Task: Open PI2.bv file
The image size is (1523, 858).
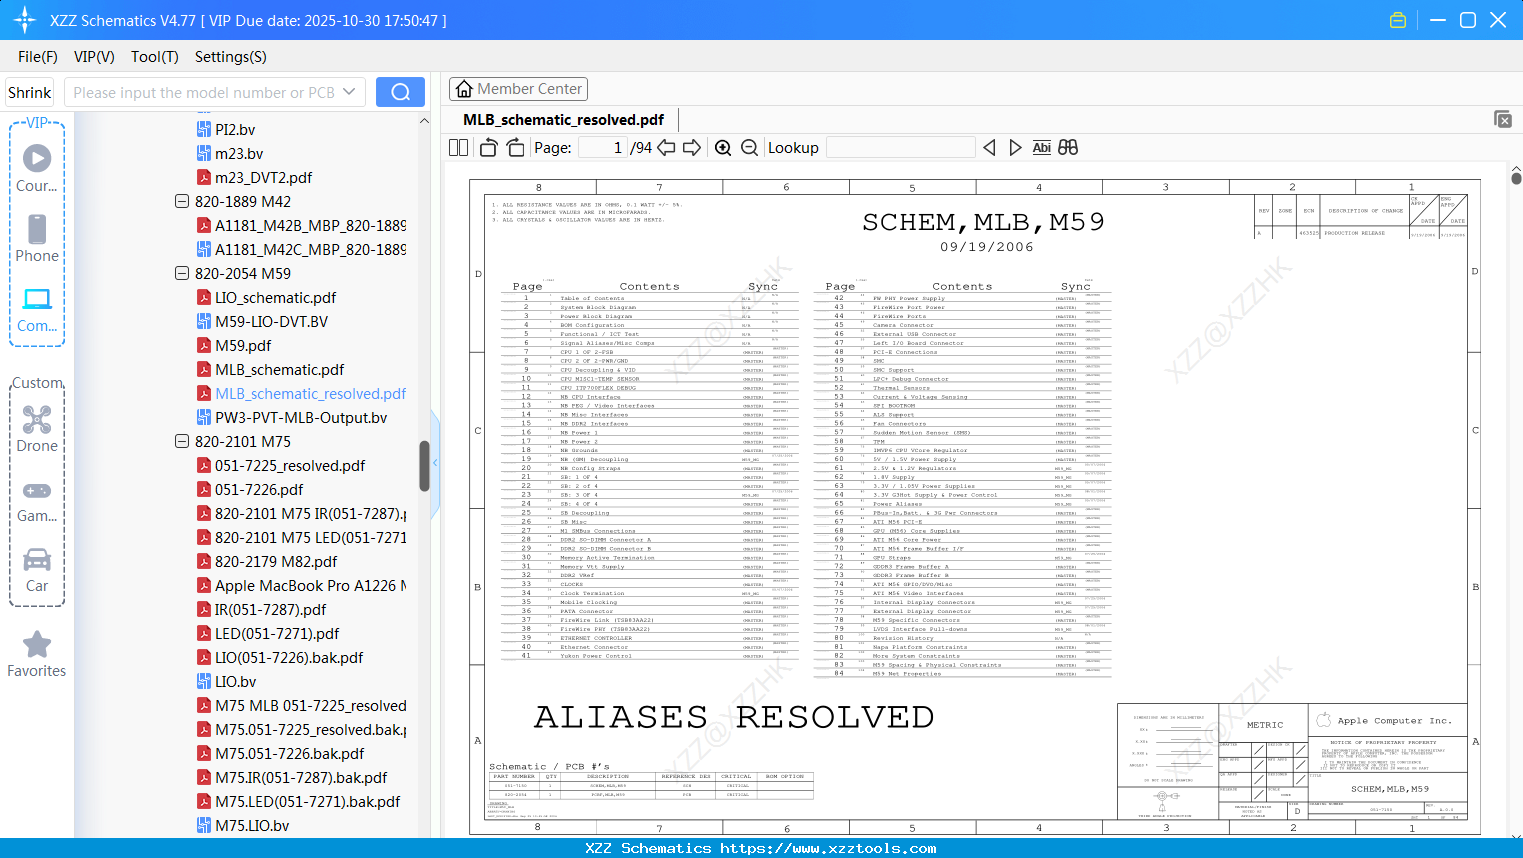Action: pyautogui.click(x=235, y=129)
